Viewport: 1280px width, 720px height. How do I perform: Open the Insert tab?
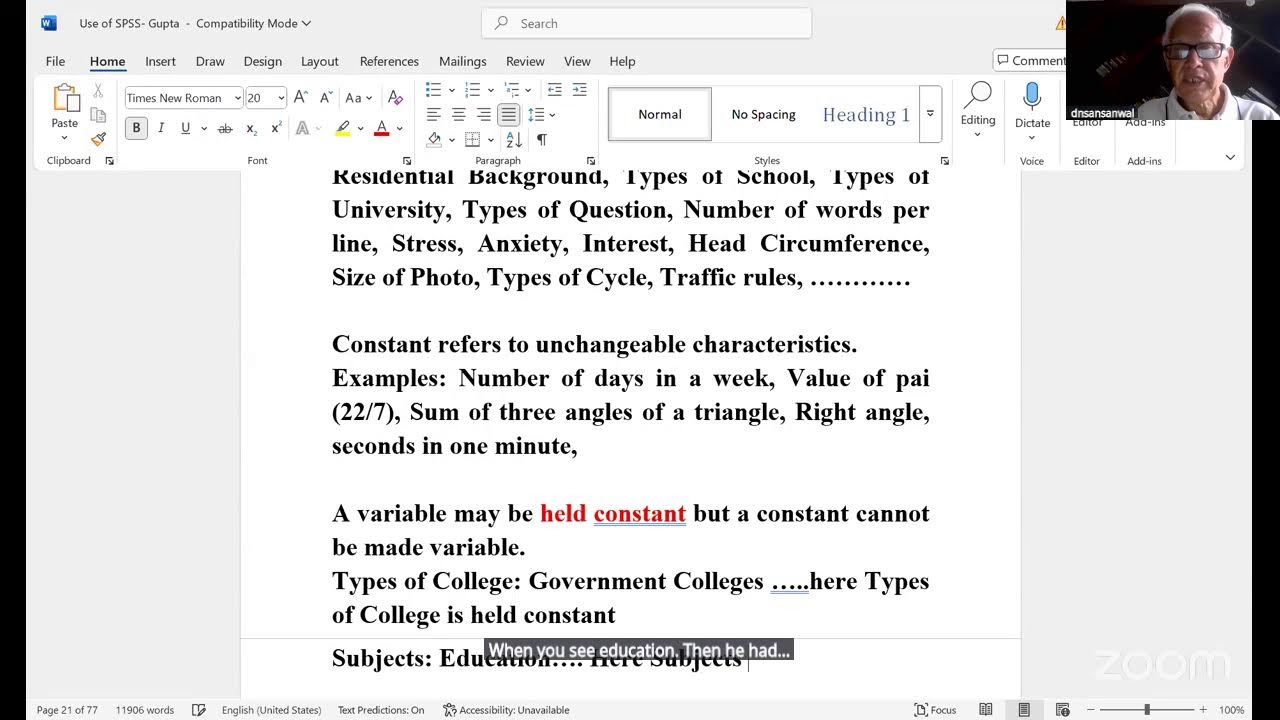coord(160,61)
